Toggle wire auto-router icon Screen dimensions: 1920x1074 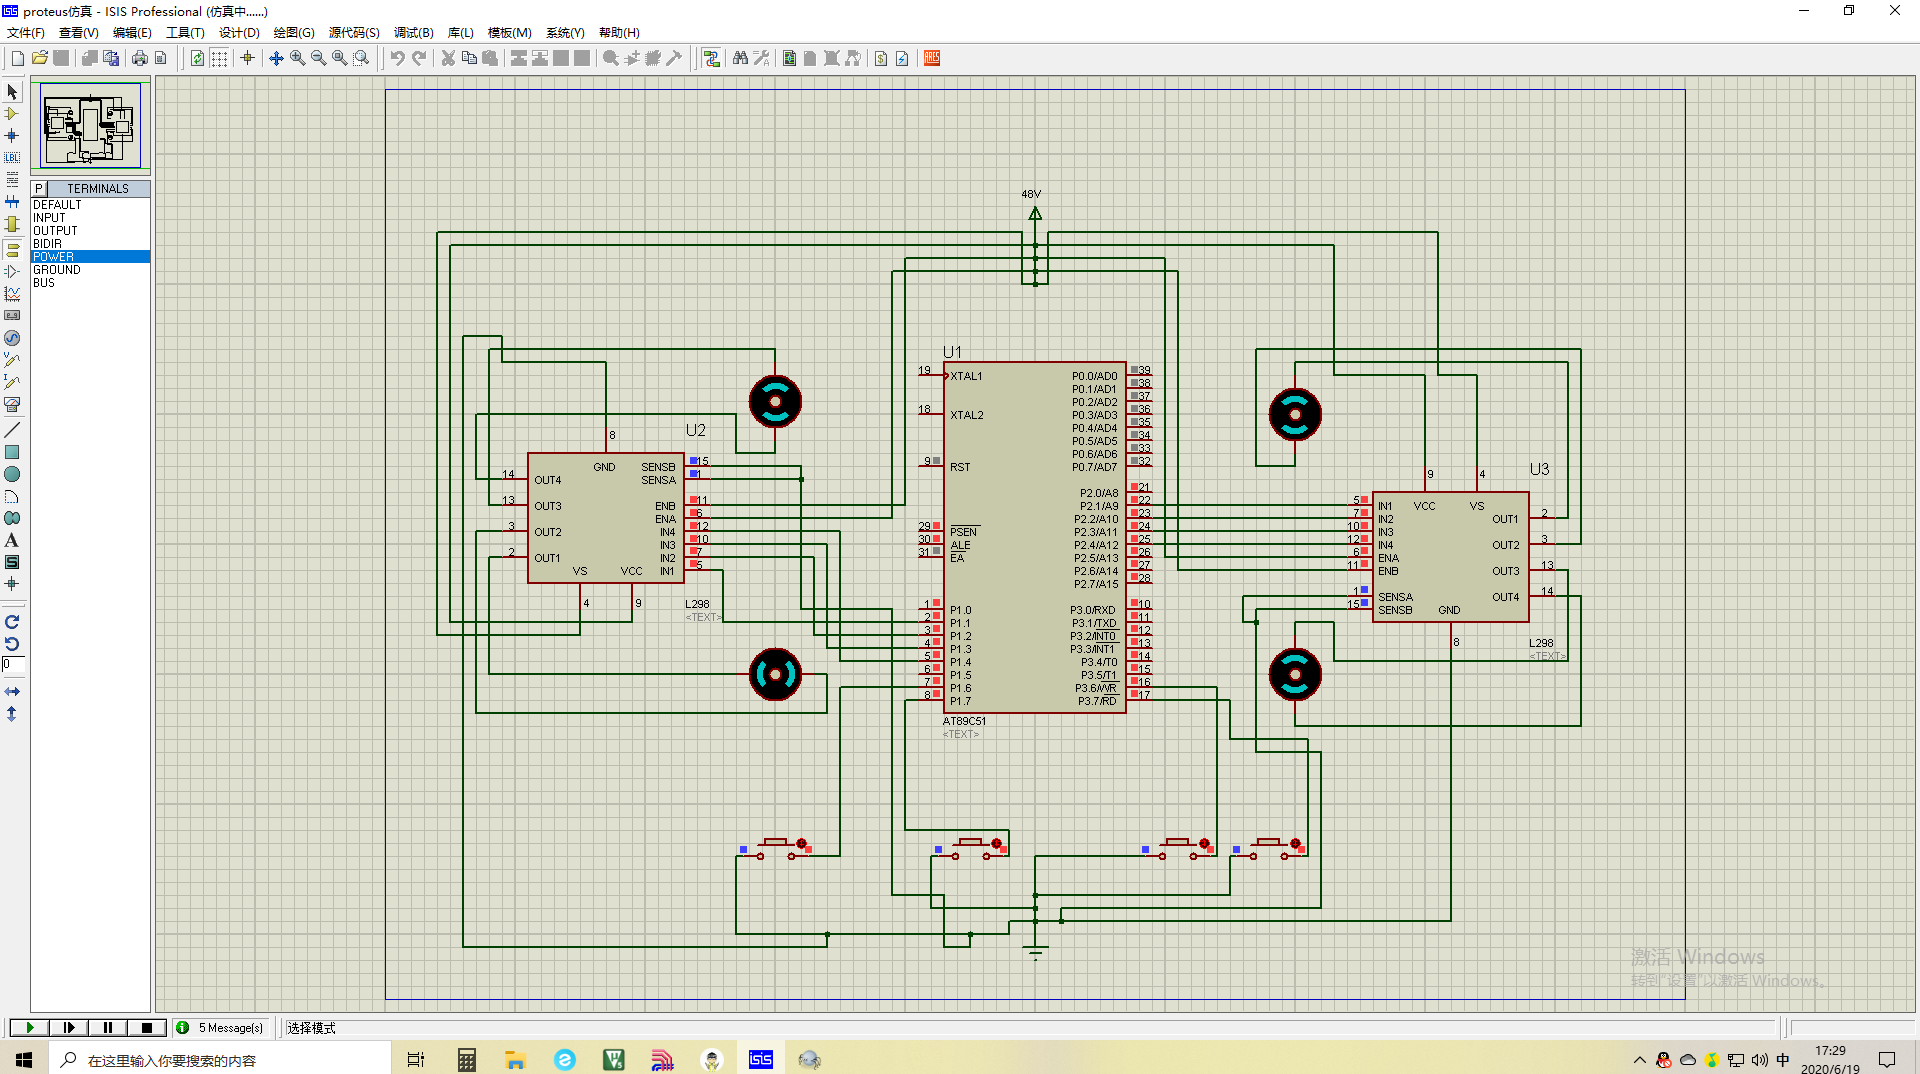tap(711, 58)
